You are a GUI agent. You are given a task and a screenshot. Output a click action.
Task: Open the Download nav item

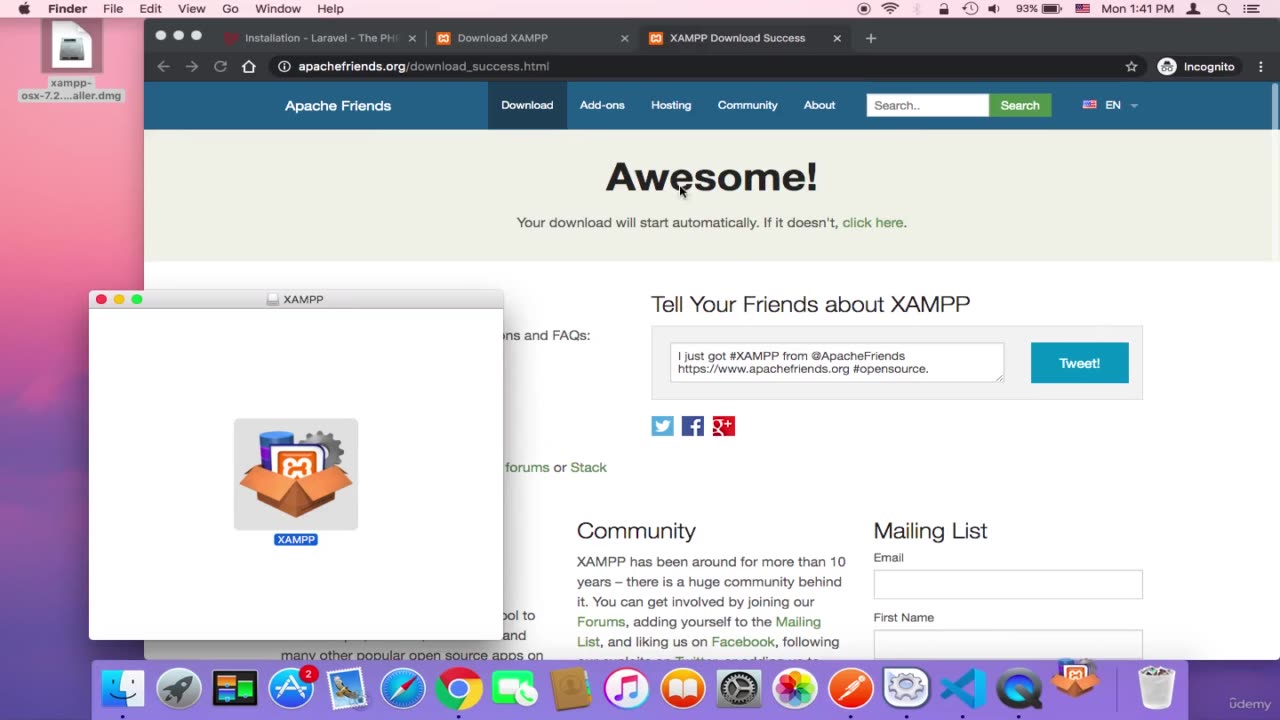[527, 105]
